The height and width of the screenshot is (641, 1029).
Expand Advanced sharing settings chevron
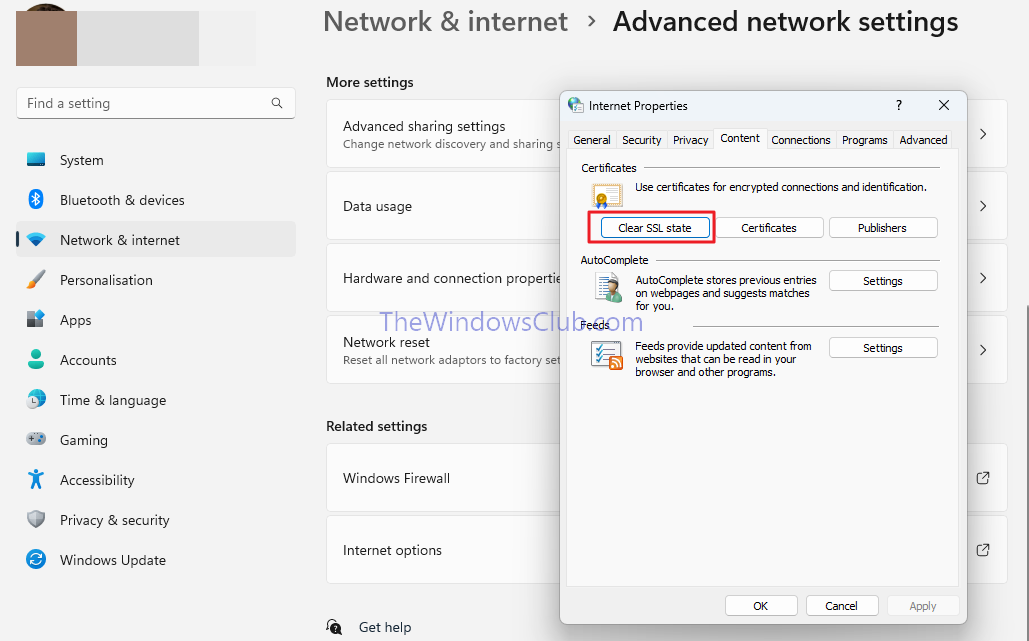tap(982, 134)
